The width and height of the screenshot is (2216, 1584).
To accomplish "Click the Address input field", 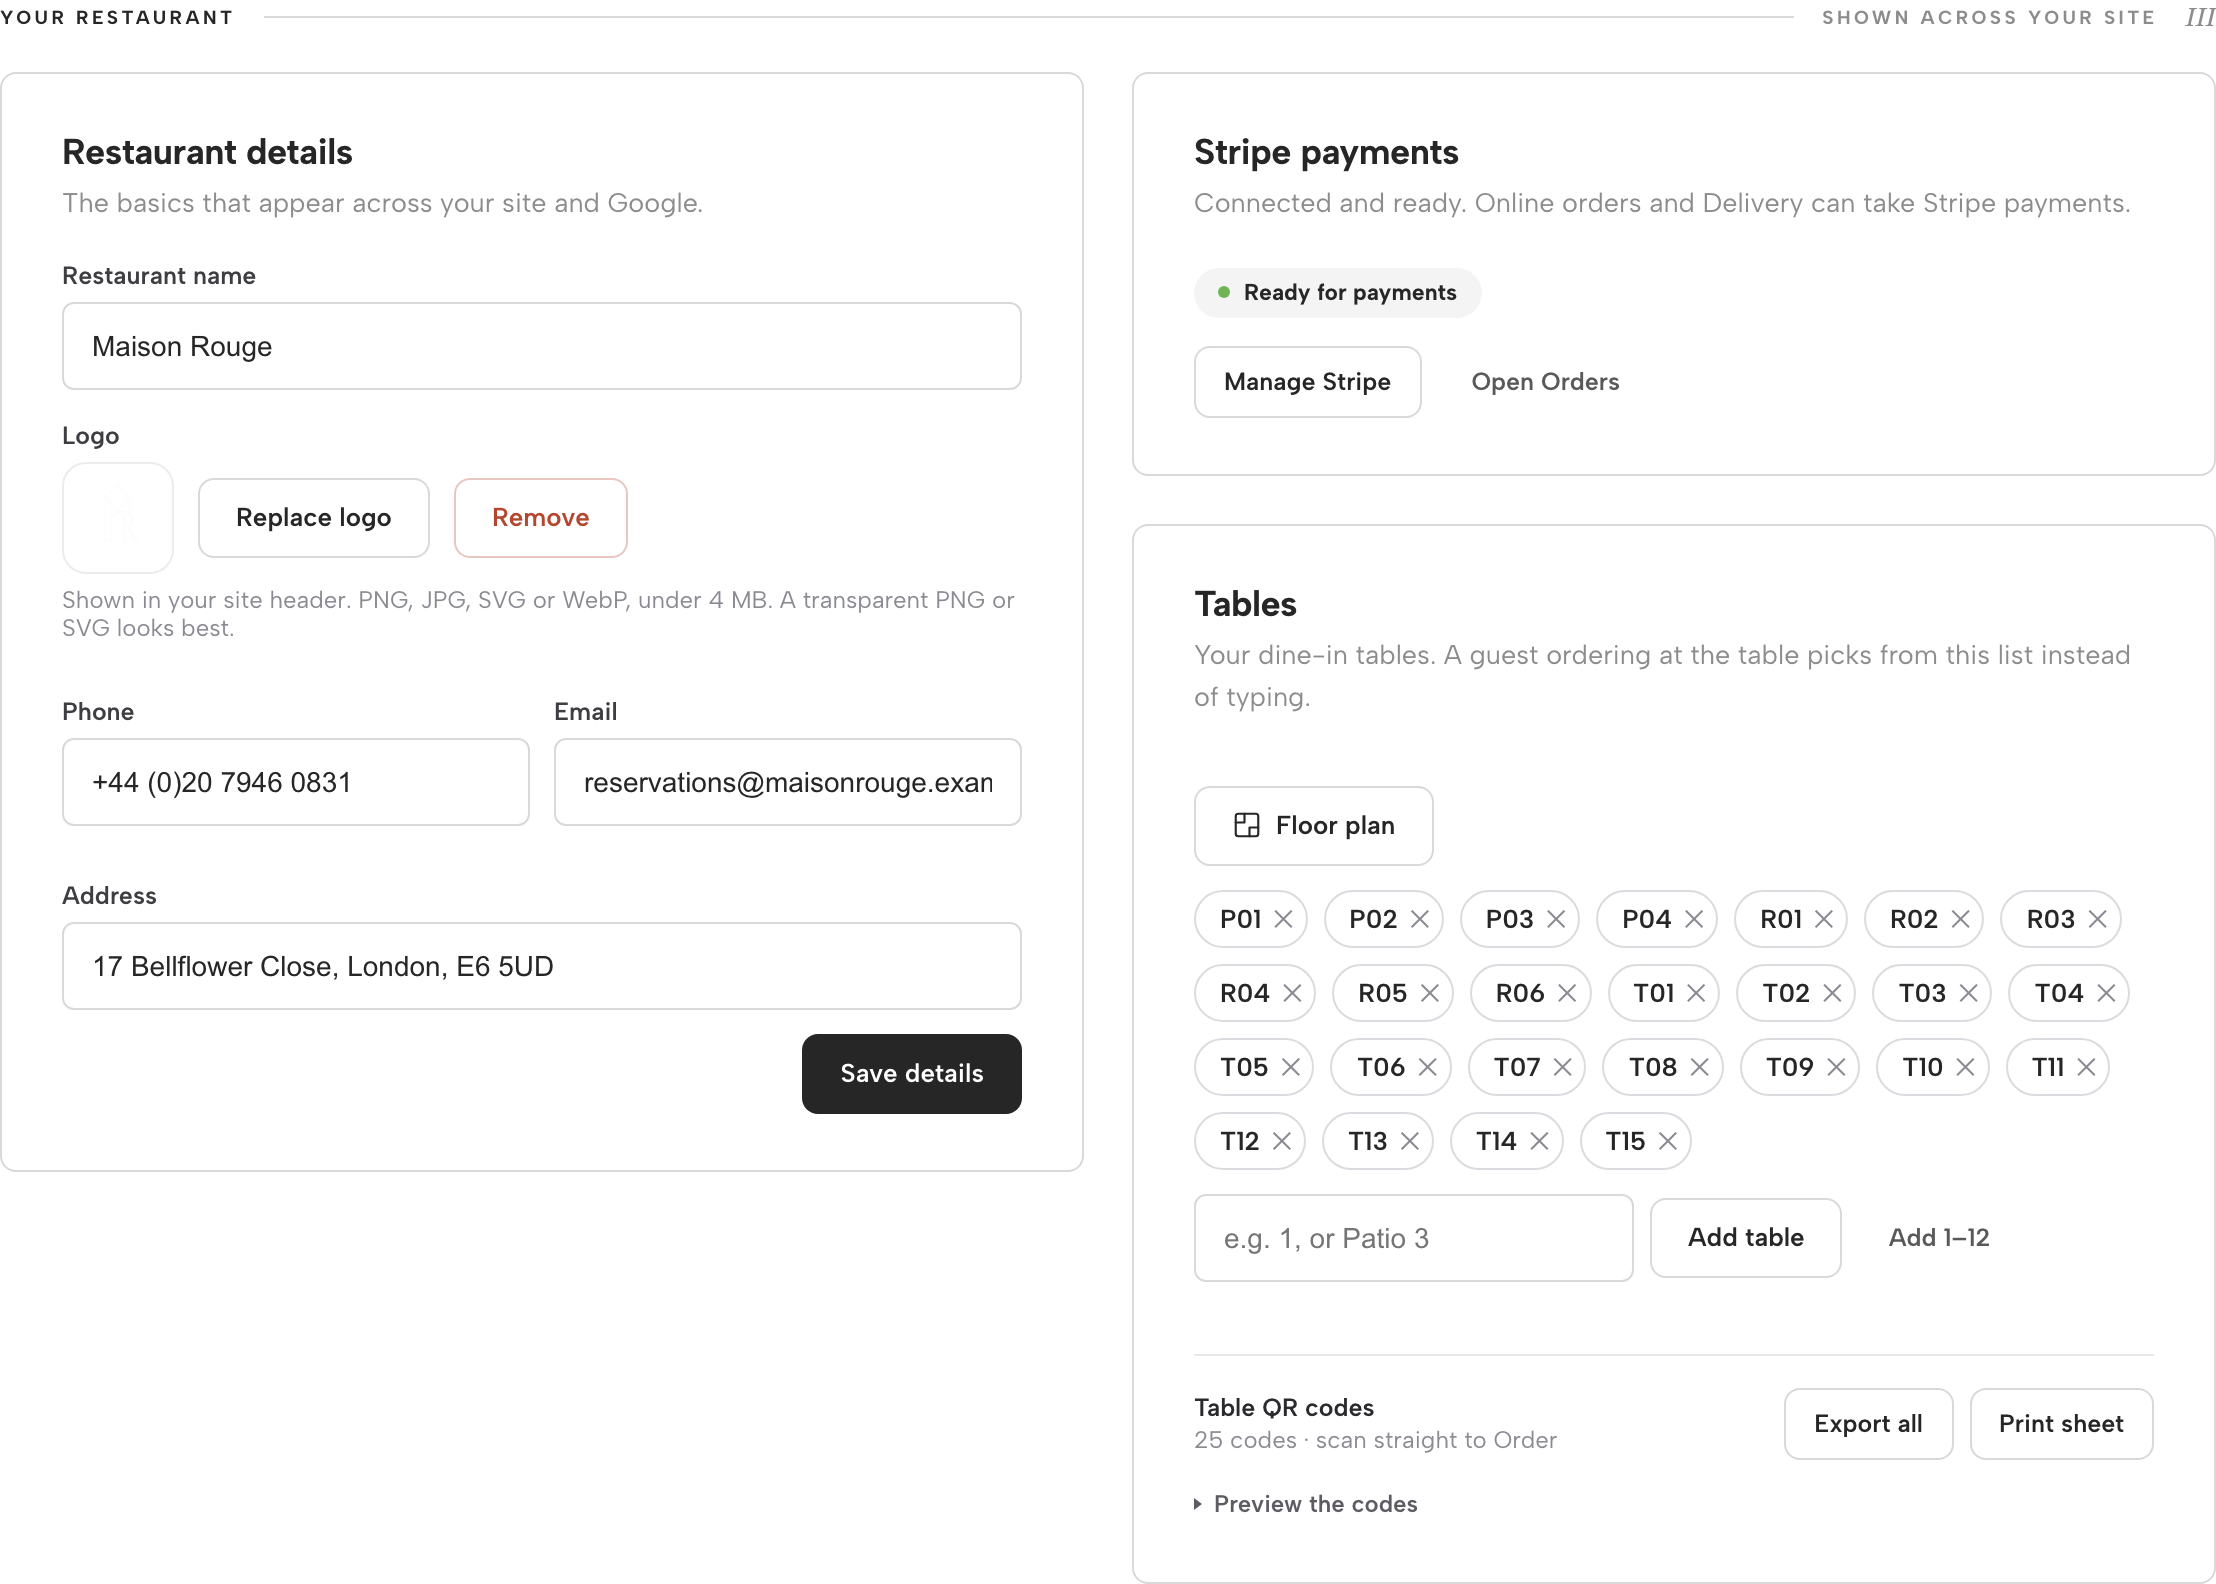I will click(542, 966).
